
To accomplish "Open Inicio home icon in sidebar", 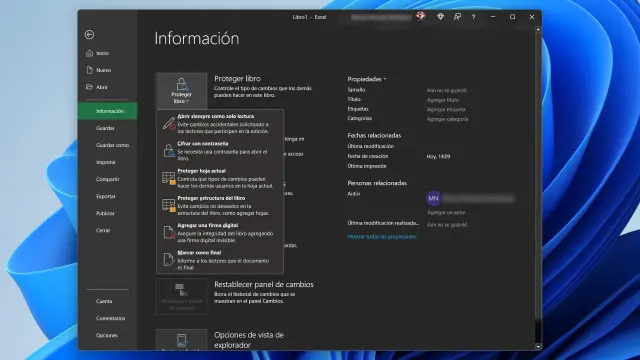I will (x=89, y=53).
